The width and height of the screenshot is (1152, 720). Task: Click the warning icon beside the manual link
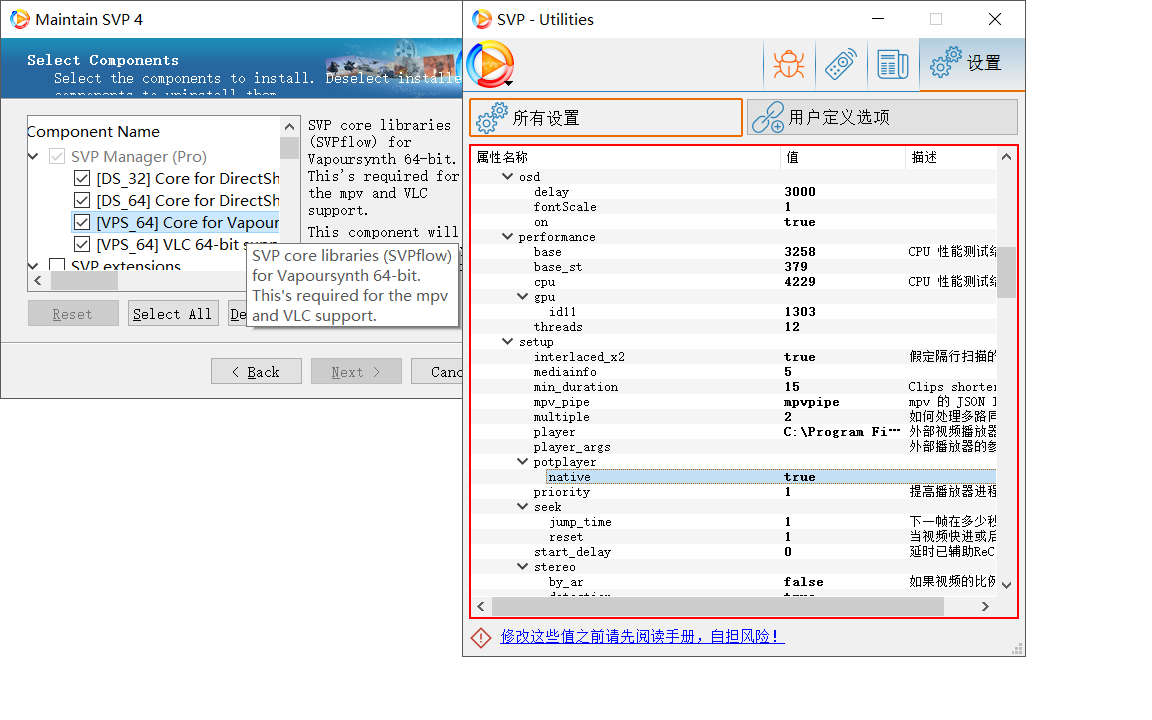click(x=482, y=637)
